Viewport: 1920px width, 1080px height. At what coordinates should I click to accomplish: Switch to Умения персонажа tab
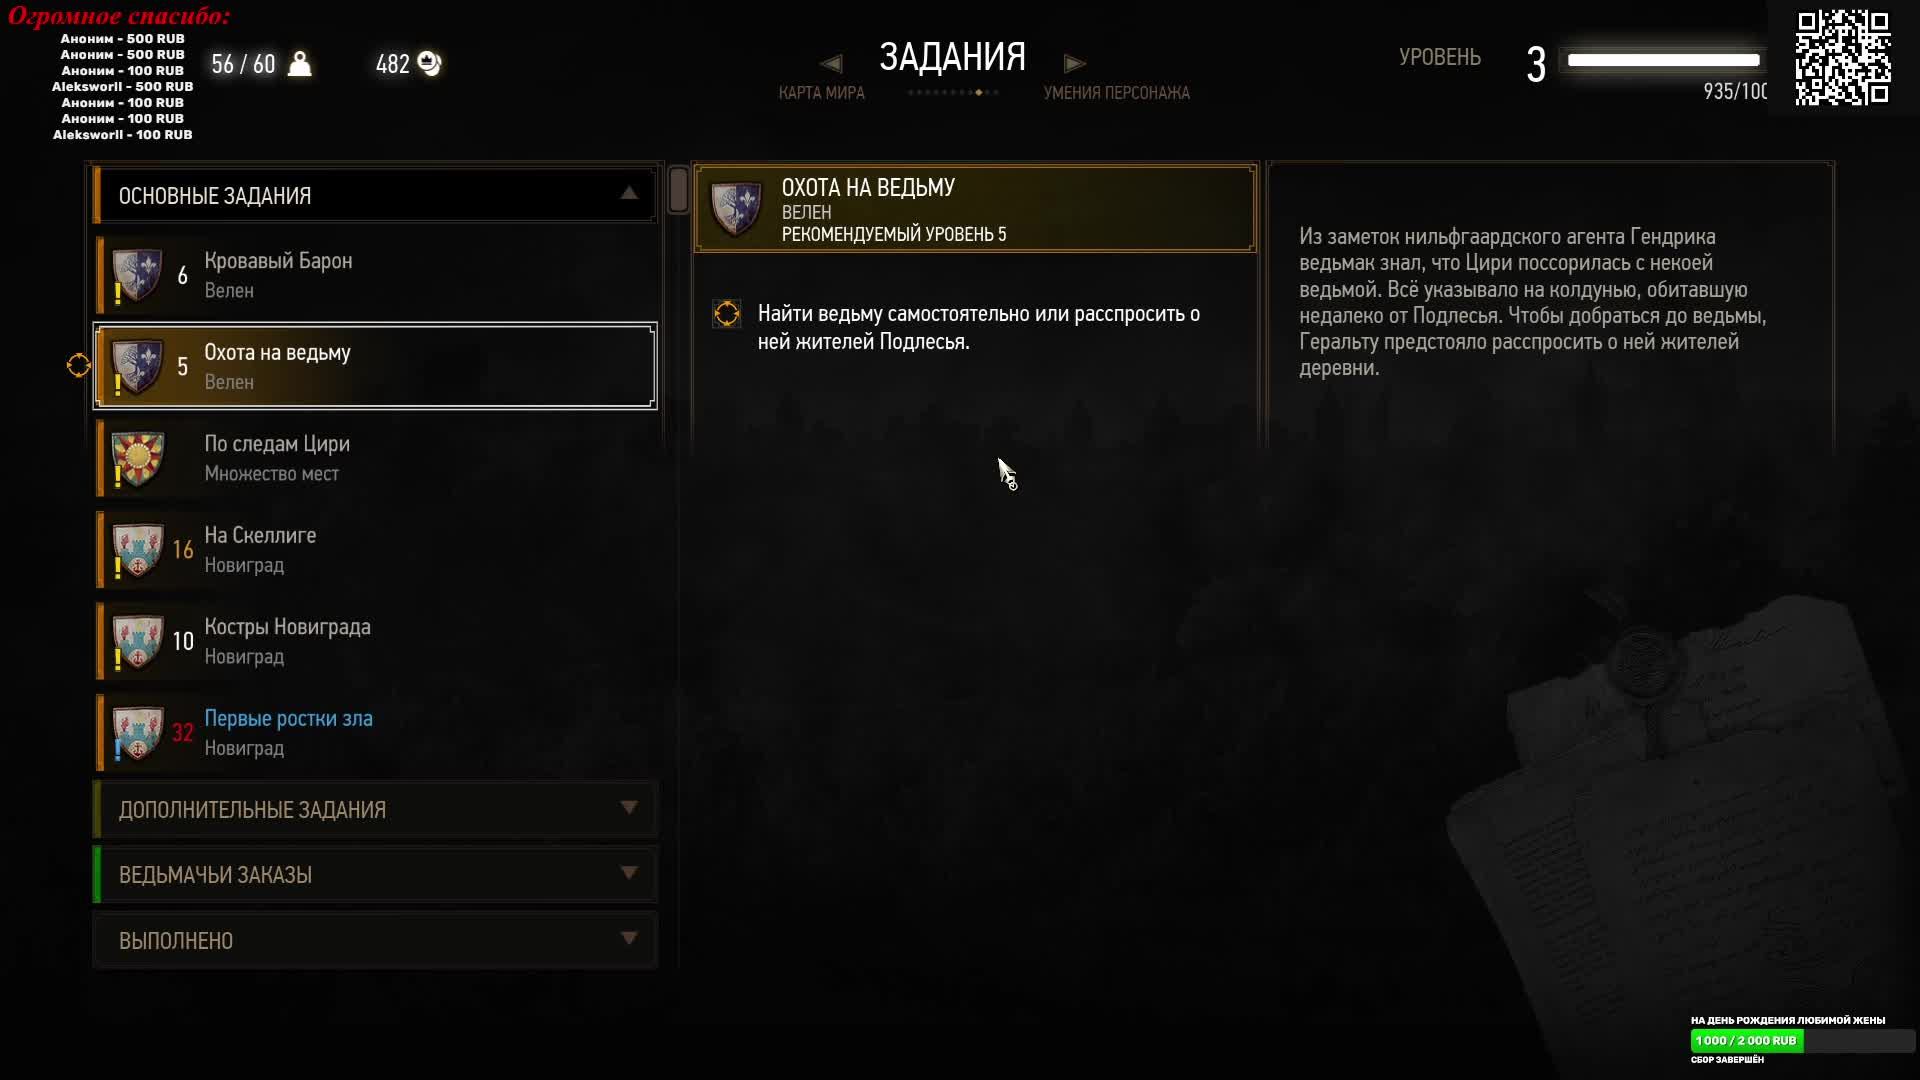click(1116, 93)
